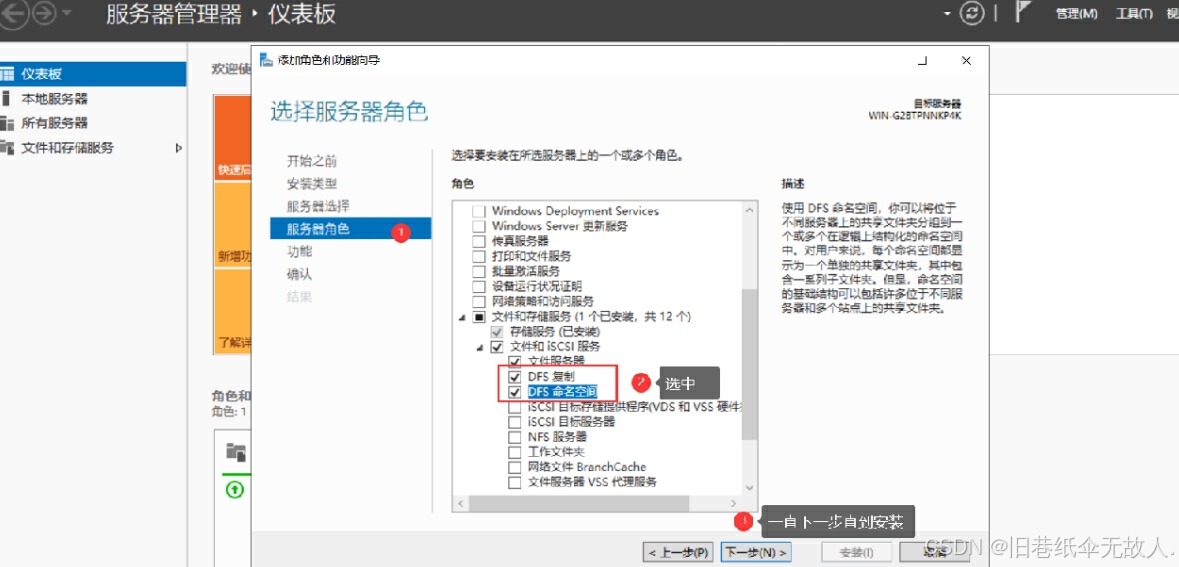
Task: Check 批量激活服务 role
Action: coord(478,271)
